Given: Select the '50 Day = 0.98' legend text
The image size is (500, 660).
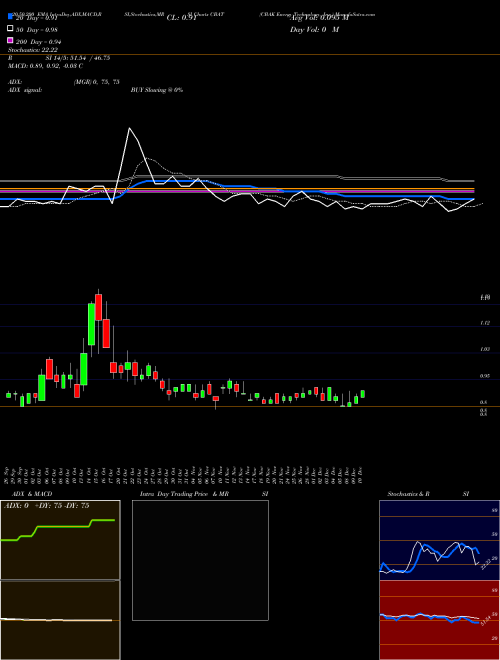Looking at the screenshot, I should point(37,29).
